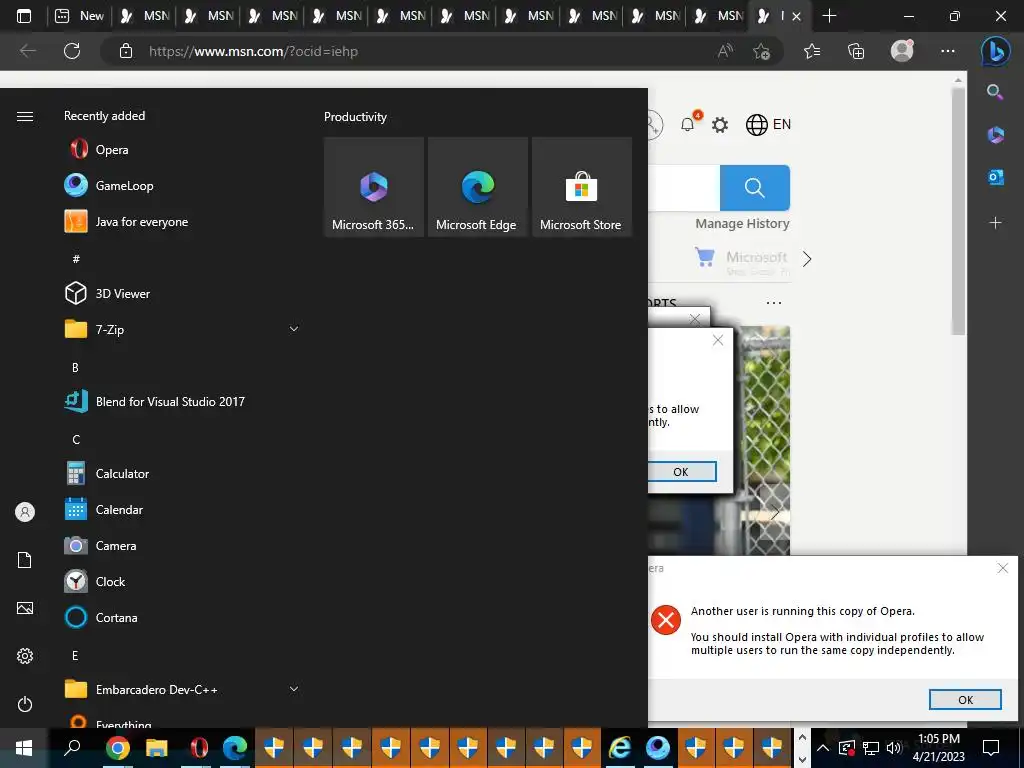Open Power options in Start menu
Image resolution: width=1024 pixels, height=768 pixels.
tap(25, 704)
